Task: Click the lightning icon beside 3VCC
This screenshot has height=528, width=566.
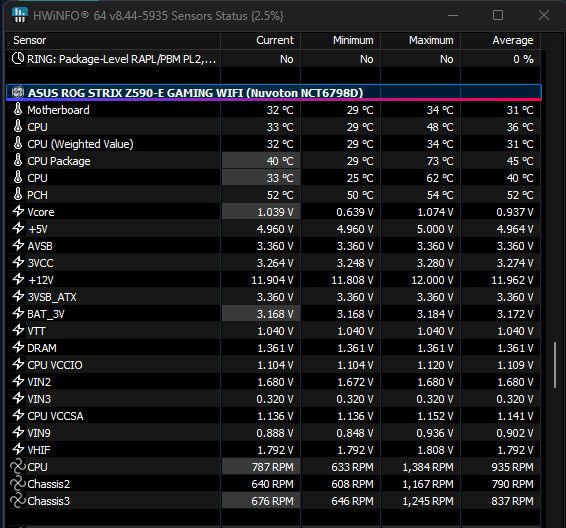Action: pyautogui.click(x=18, y=262)
